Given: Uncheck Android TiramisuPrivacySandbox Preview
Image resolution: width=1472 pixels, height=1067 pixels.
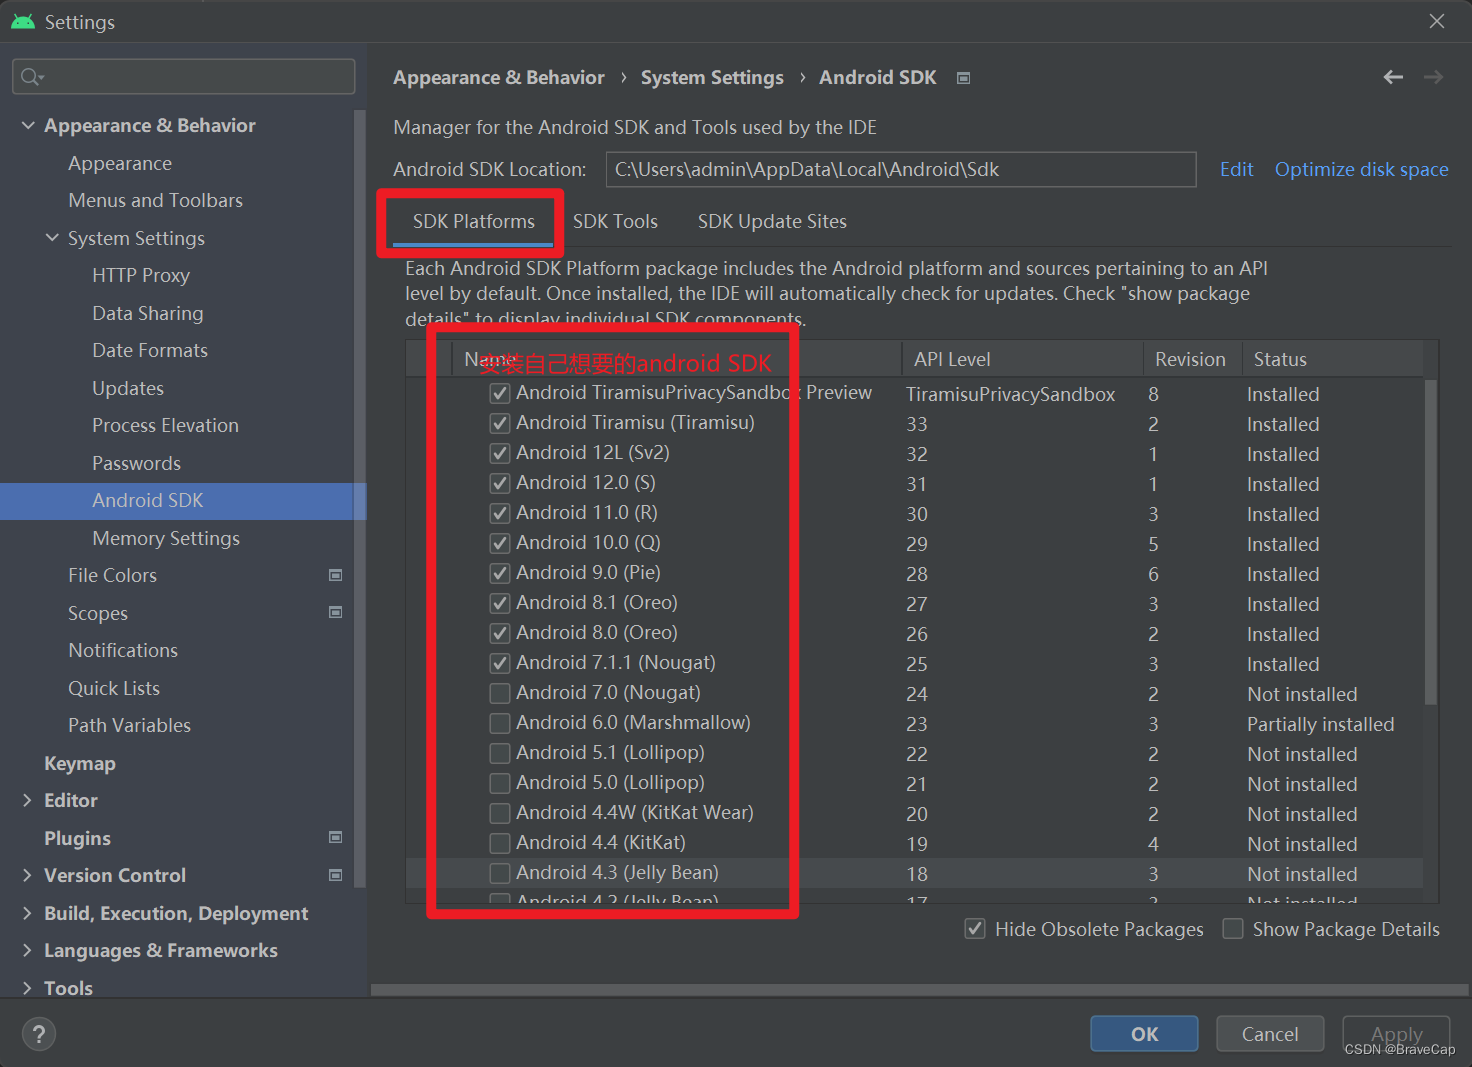Looking at the screenshot, I should coord(500,393).
